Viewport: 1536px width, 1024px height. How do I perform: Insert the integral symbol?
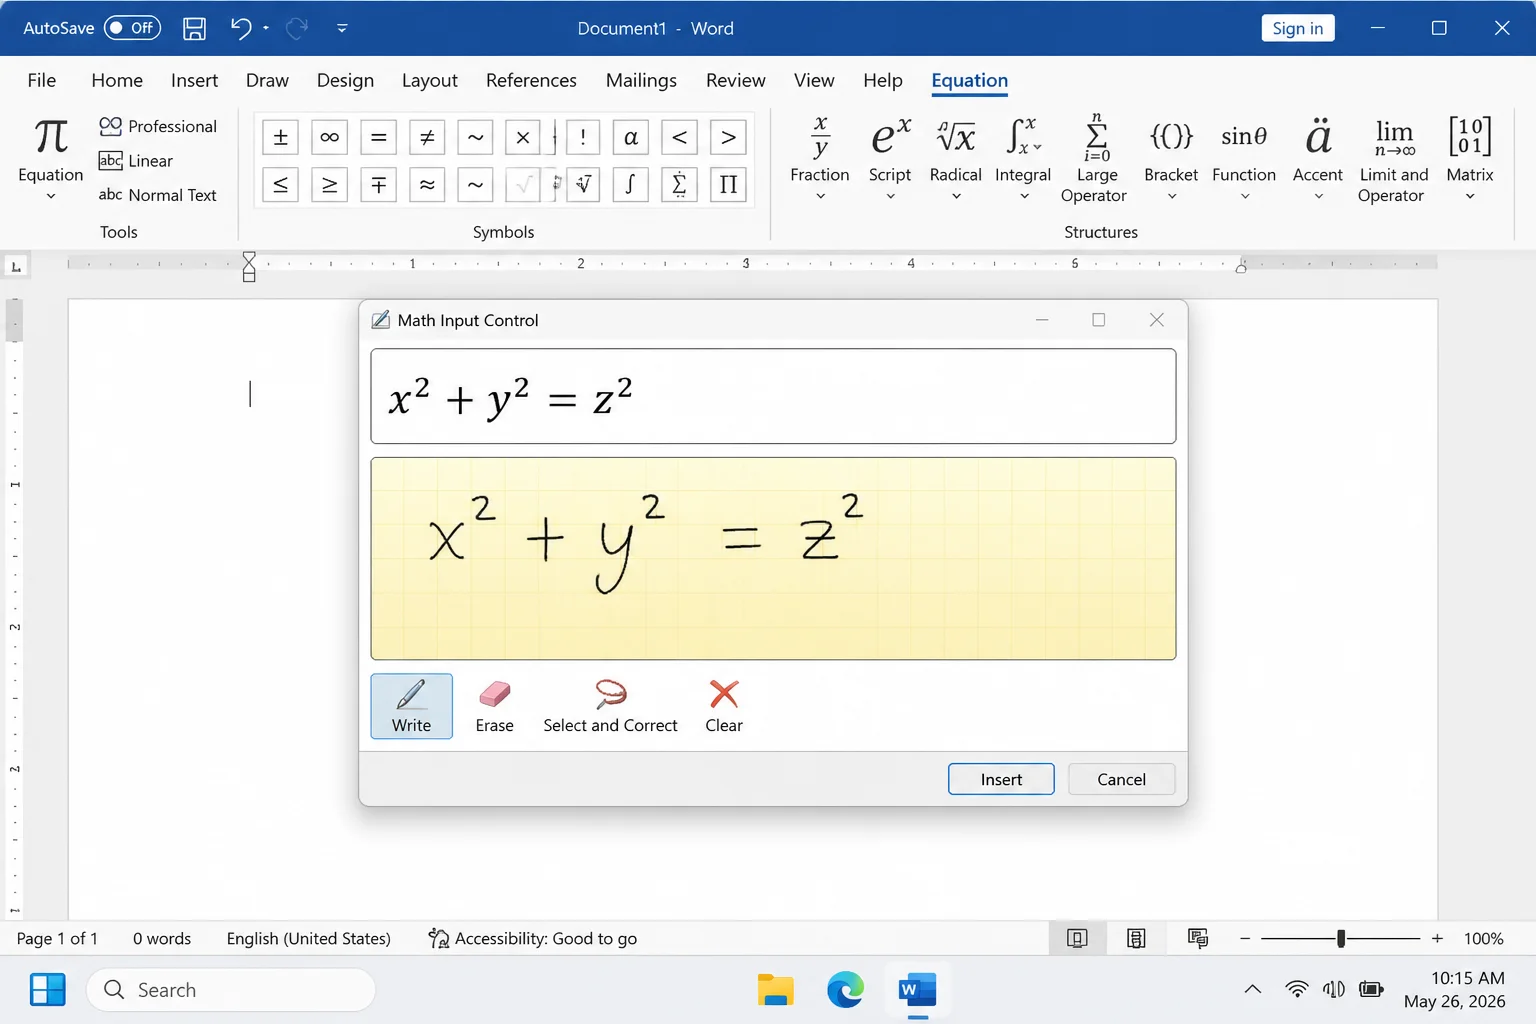point(630,185)
